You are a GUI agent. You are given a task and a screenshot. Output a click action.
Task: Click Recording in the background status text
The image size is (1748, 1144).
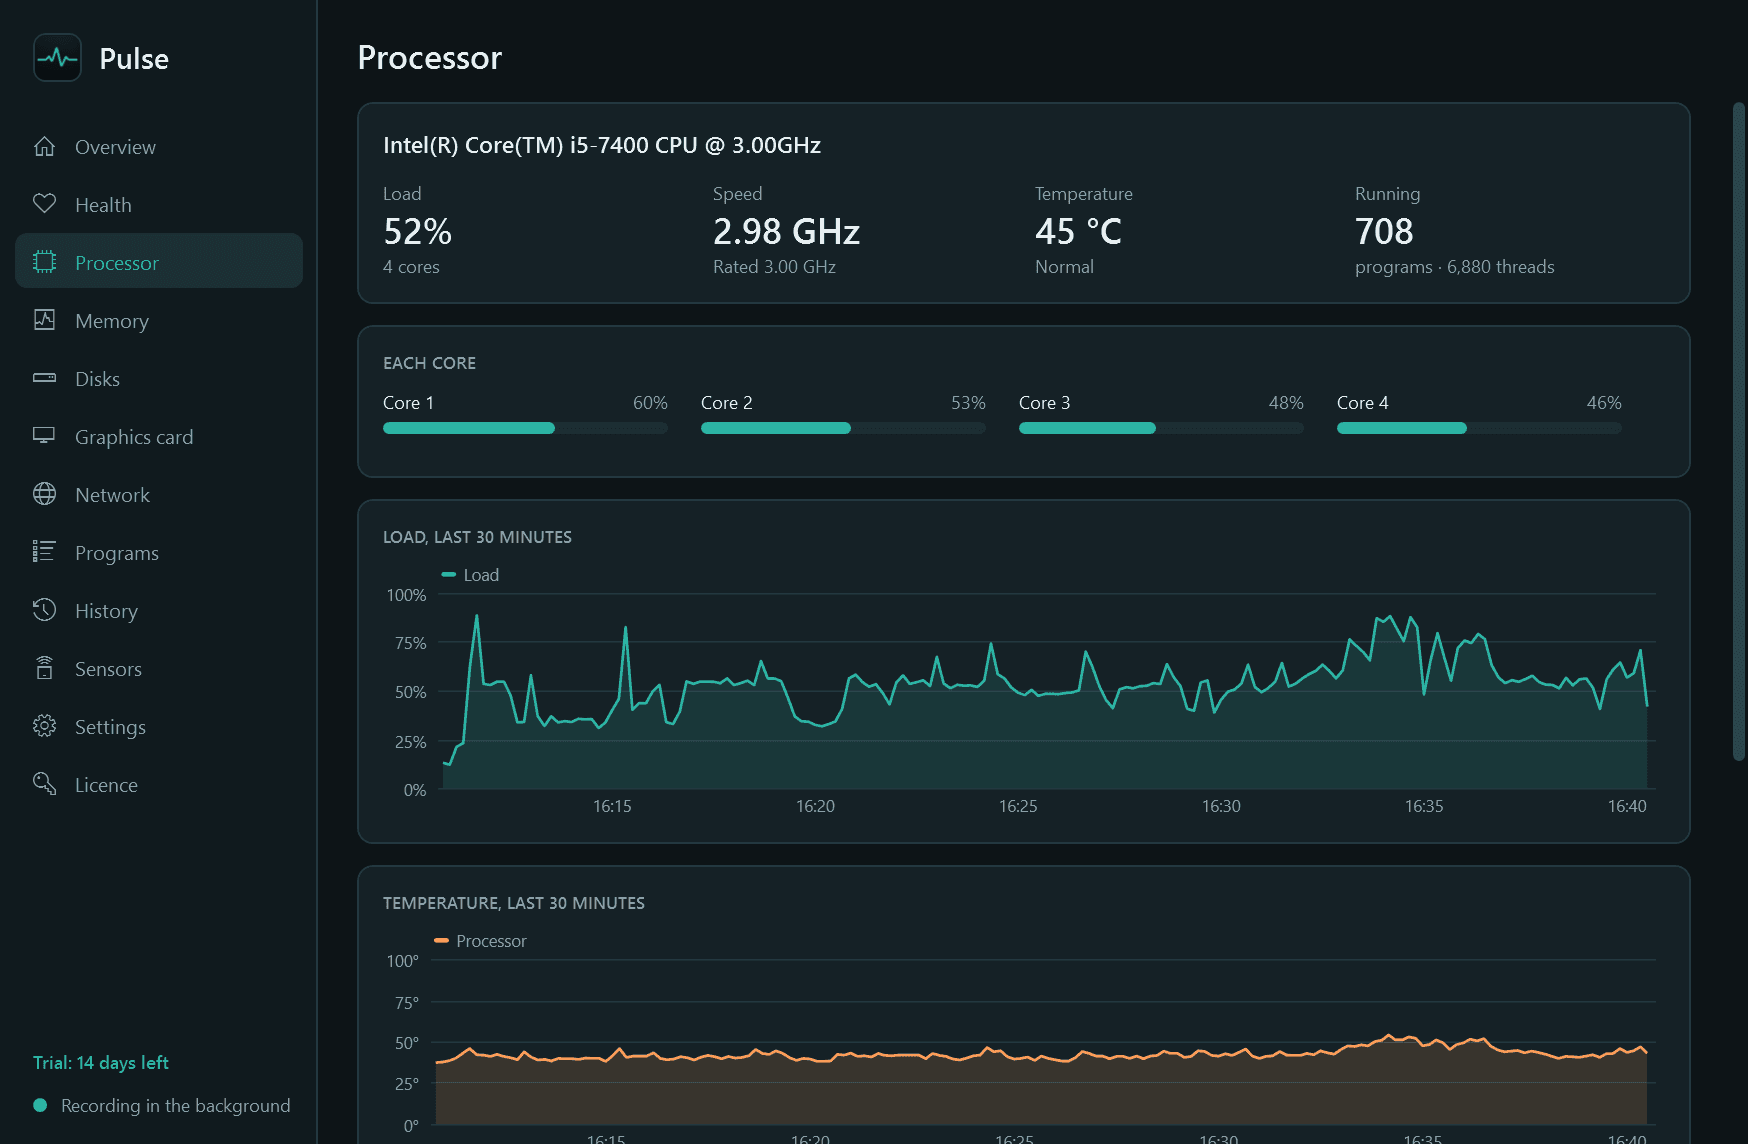point(176,1105)
